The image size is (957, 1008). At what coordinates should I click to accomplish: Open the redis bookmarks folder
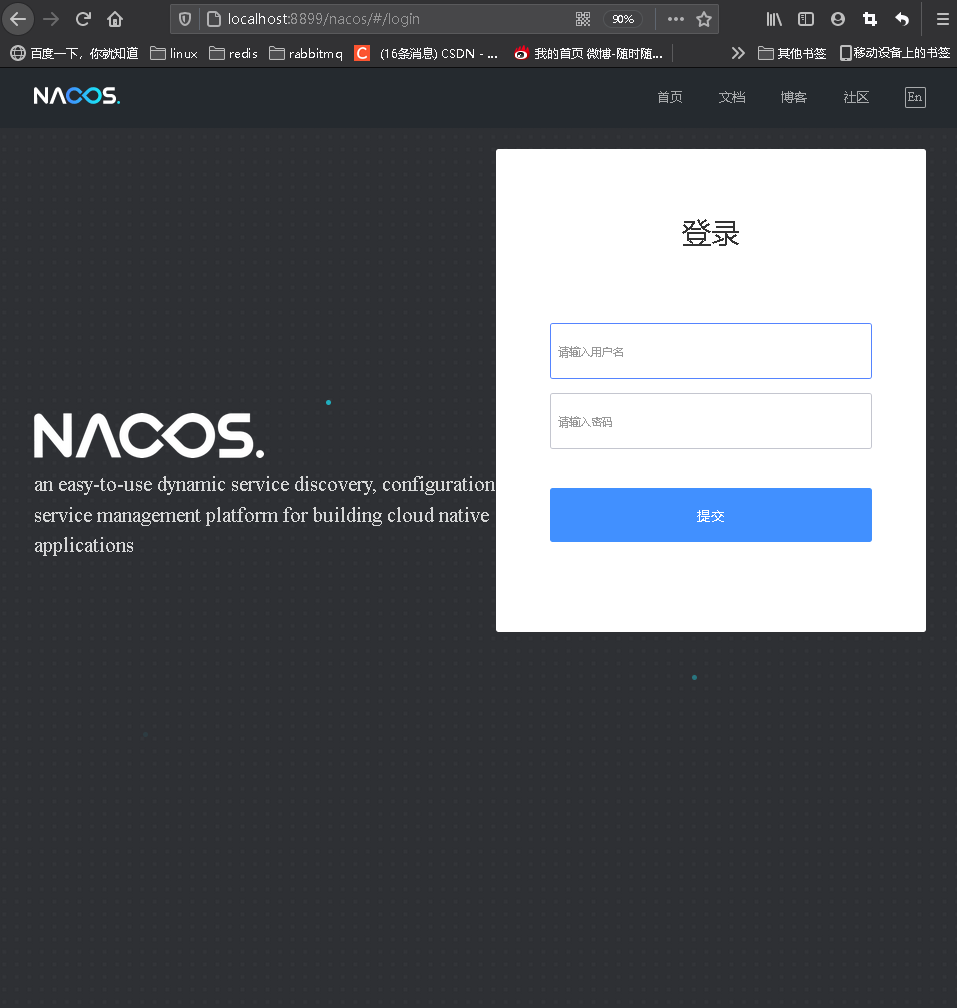pyautogui.click(x=233, y=53)
